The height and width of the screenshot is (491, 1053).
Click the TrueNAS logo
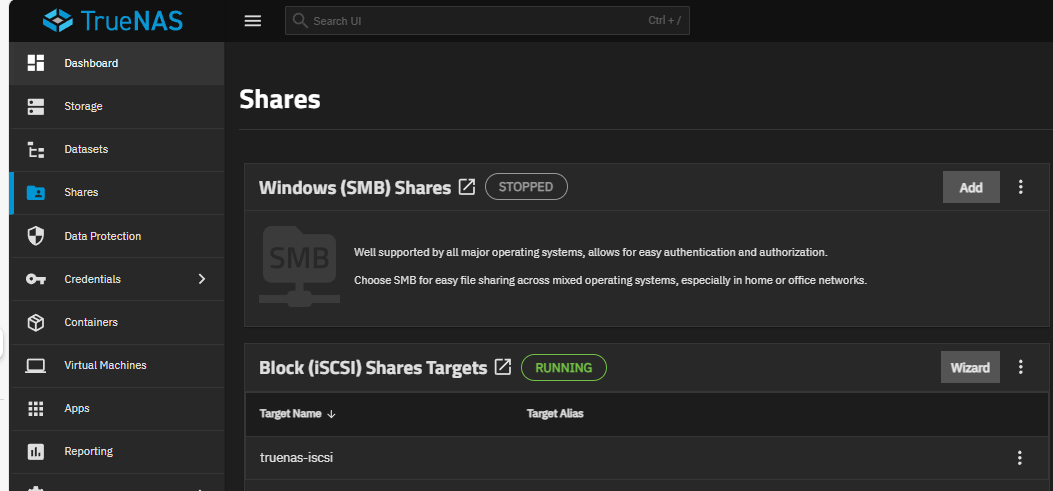113,21
